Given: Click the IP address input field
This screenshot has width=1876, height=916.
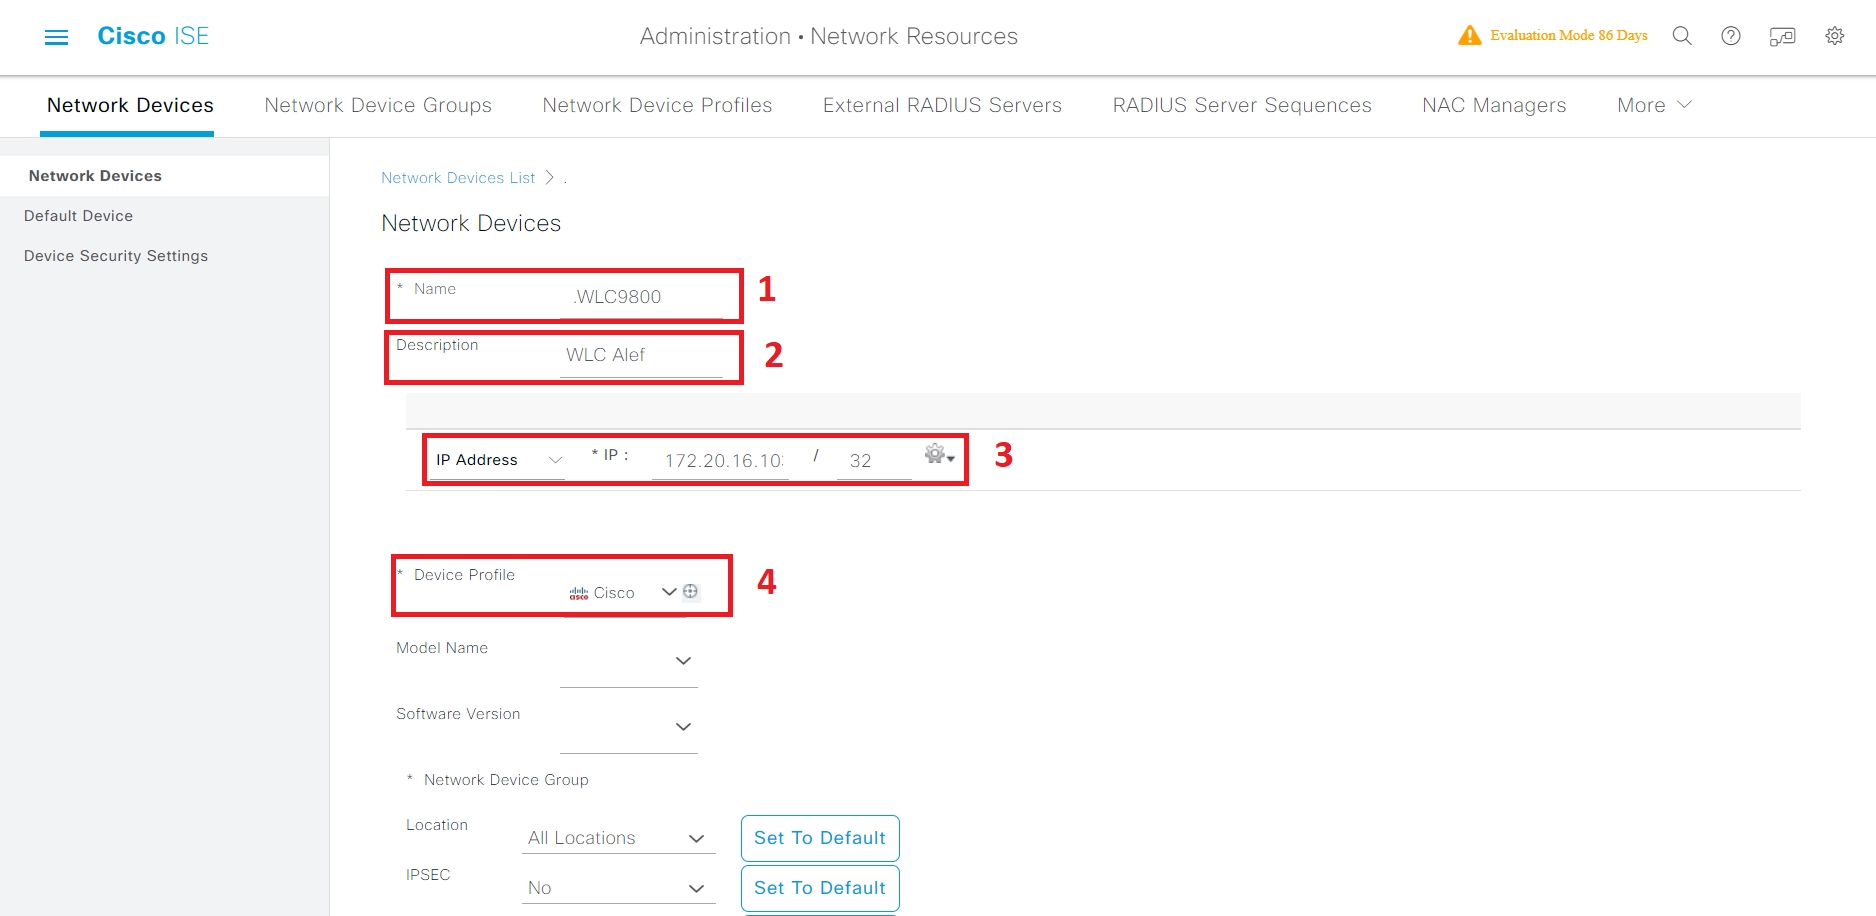Looking at the screenshot, I should [x=720, y=461].
